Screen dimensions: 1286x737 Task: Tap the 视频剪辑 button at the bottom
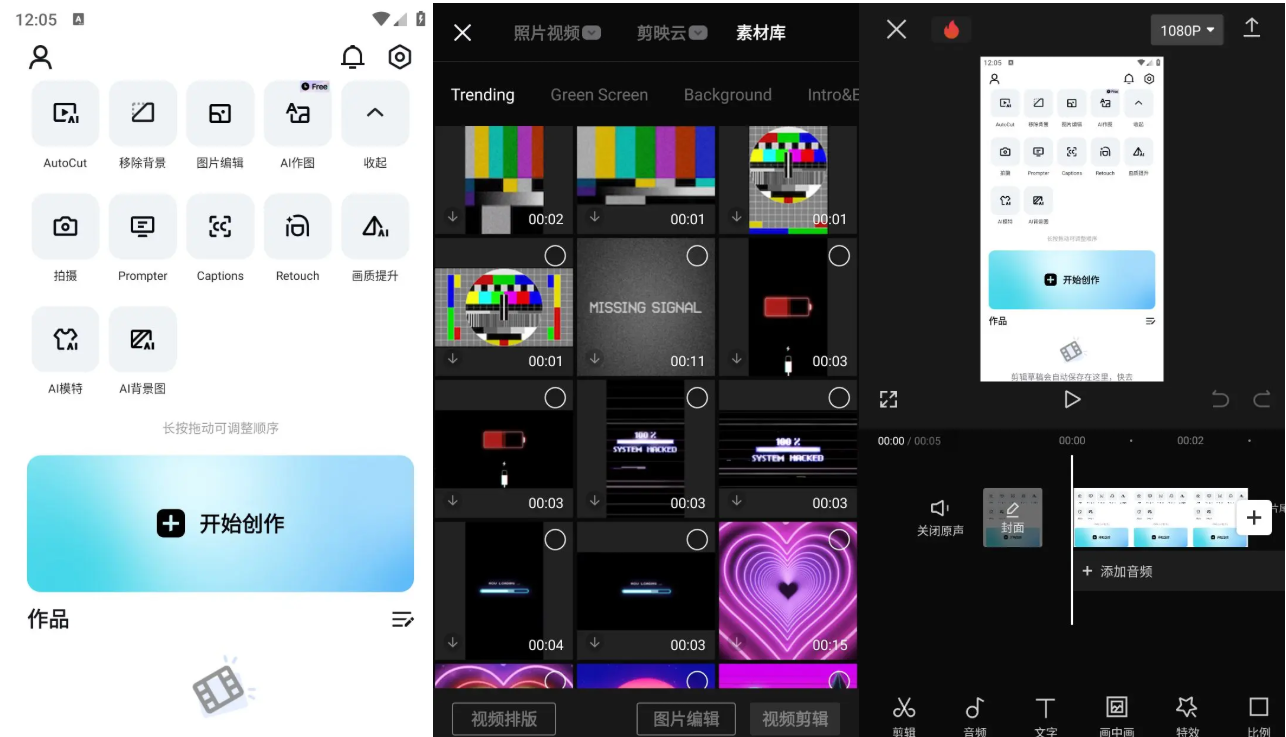(795, 718)
